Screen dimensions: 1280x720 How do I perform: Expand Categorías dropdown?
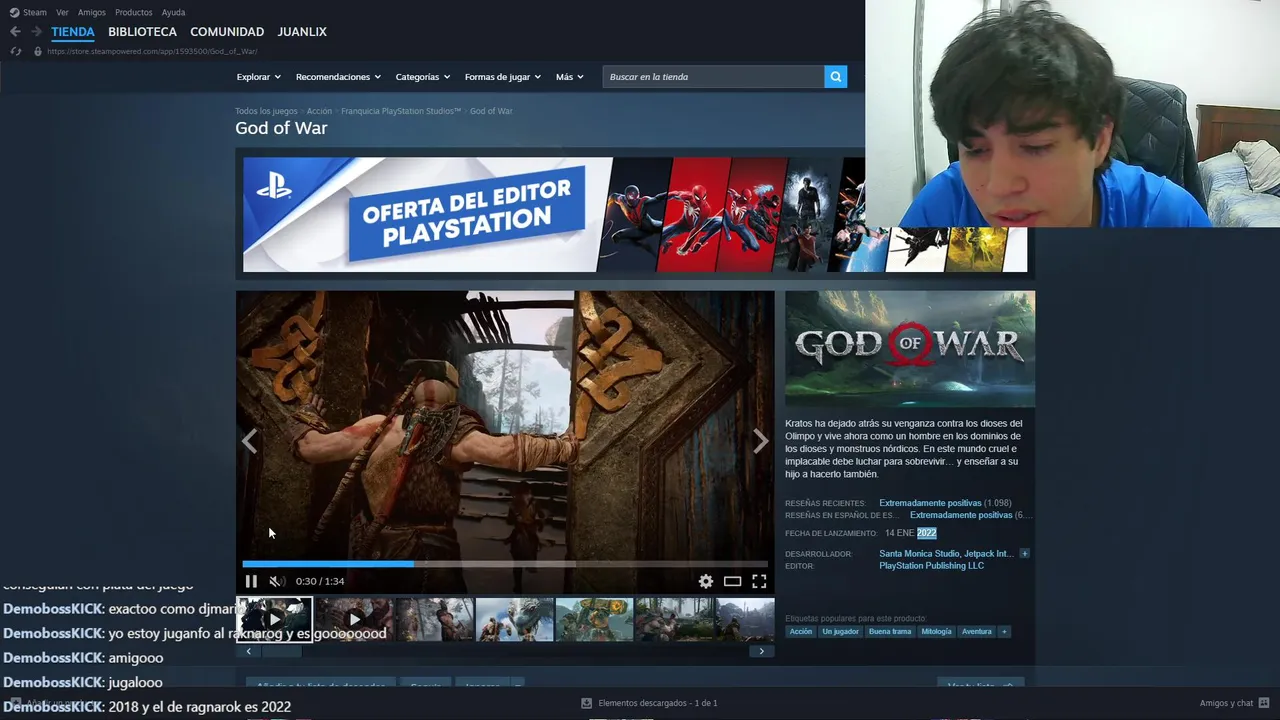coord(422,77)
